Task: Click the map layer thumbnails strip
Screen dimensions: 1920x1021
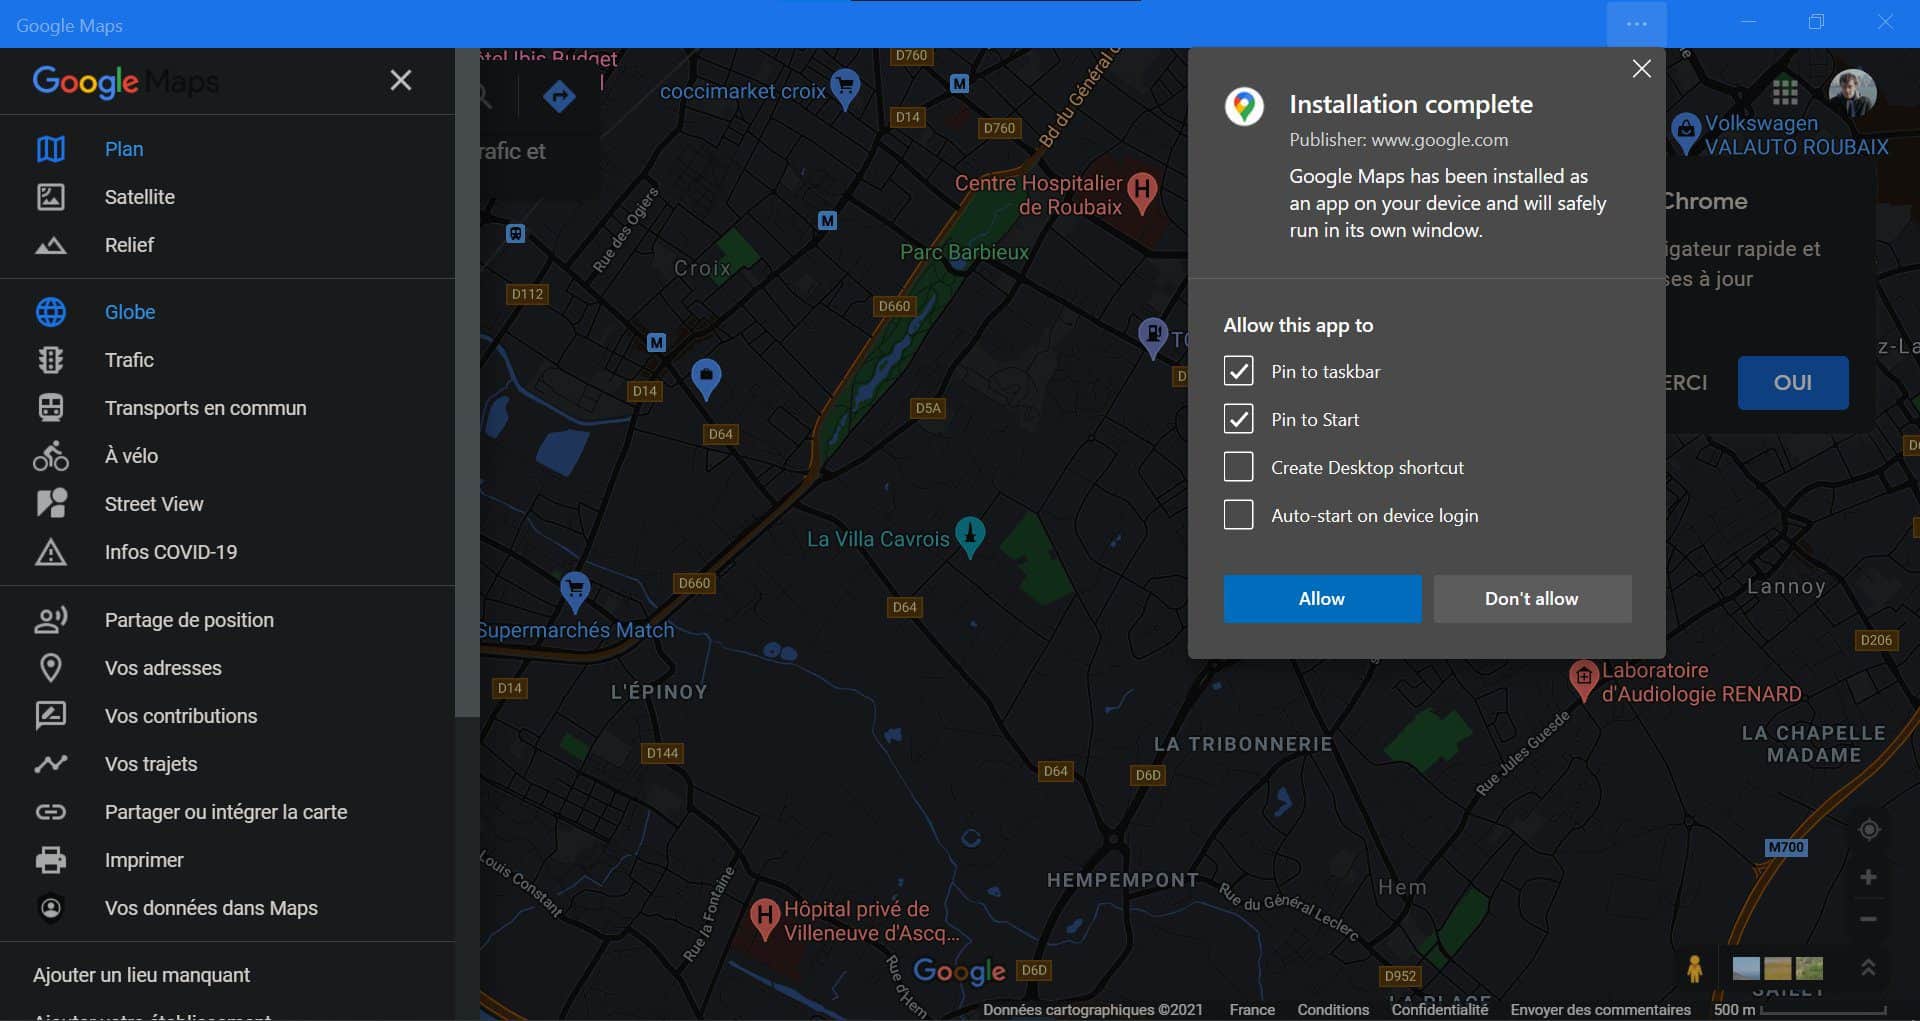Action: [x=1777, y=968]
